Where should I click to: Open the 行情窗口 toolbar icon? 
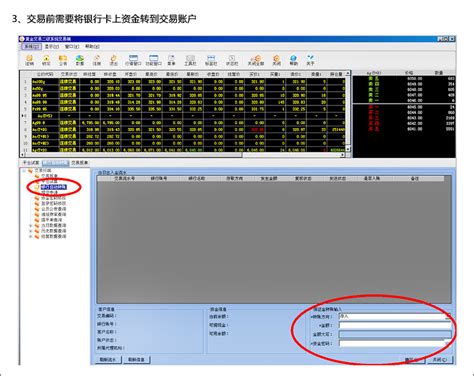point(133,60)
